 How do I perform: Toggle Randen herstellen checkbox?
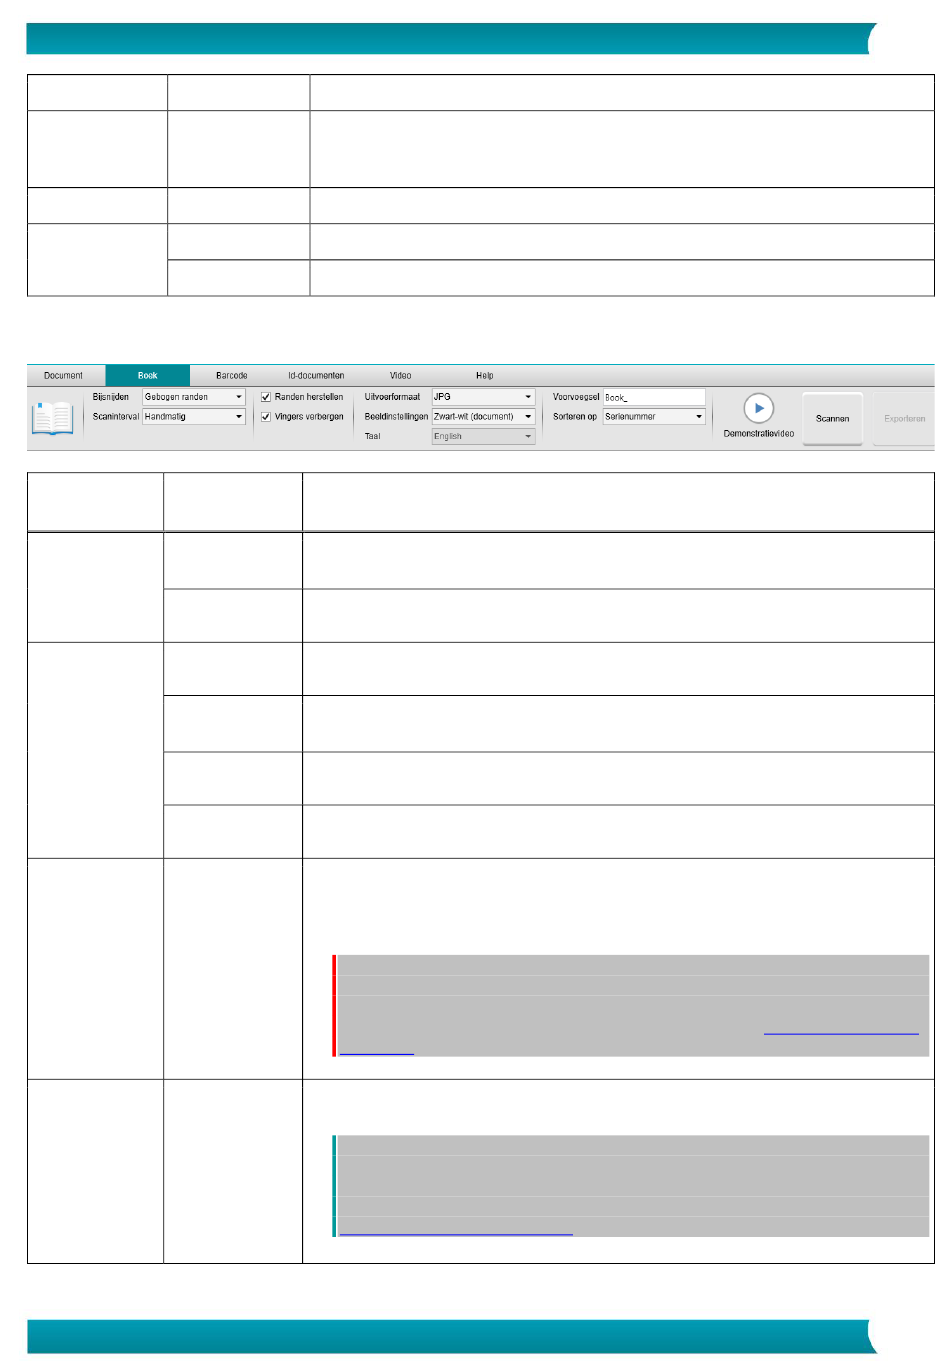266,397
